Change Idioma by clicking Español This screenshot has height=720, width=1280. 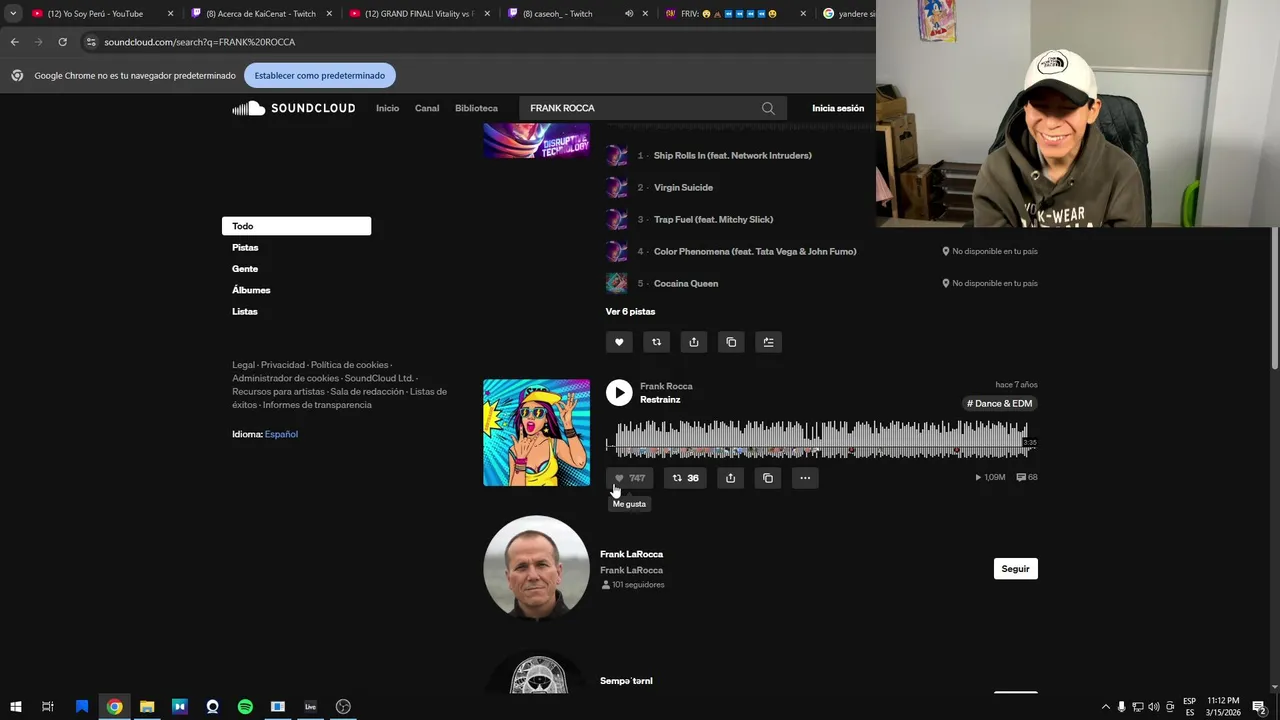click(x=281, y=434)
